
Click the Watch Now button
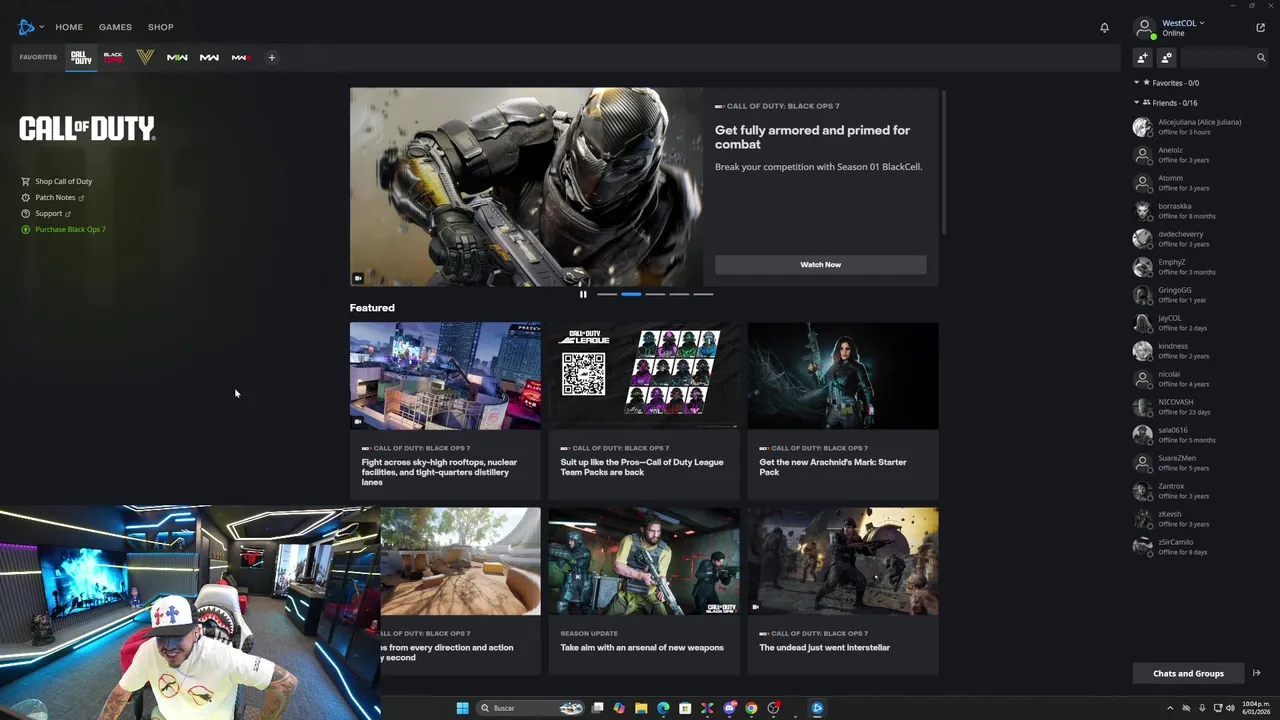(x=820, y=264)
